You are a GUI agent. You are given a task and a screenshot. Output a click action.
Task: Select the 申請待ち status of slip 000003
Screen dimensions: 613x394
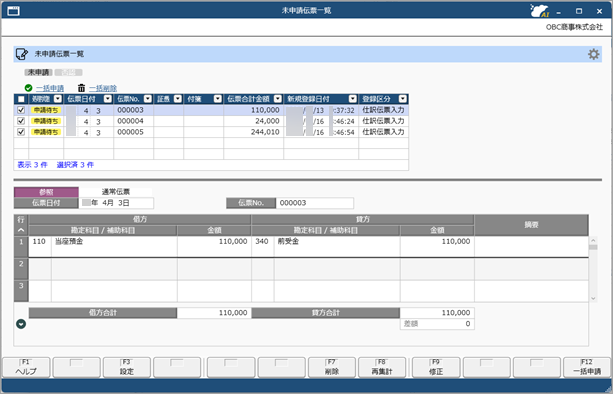(46, 110)
